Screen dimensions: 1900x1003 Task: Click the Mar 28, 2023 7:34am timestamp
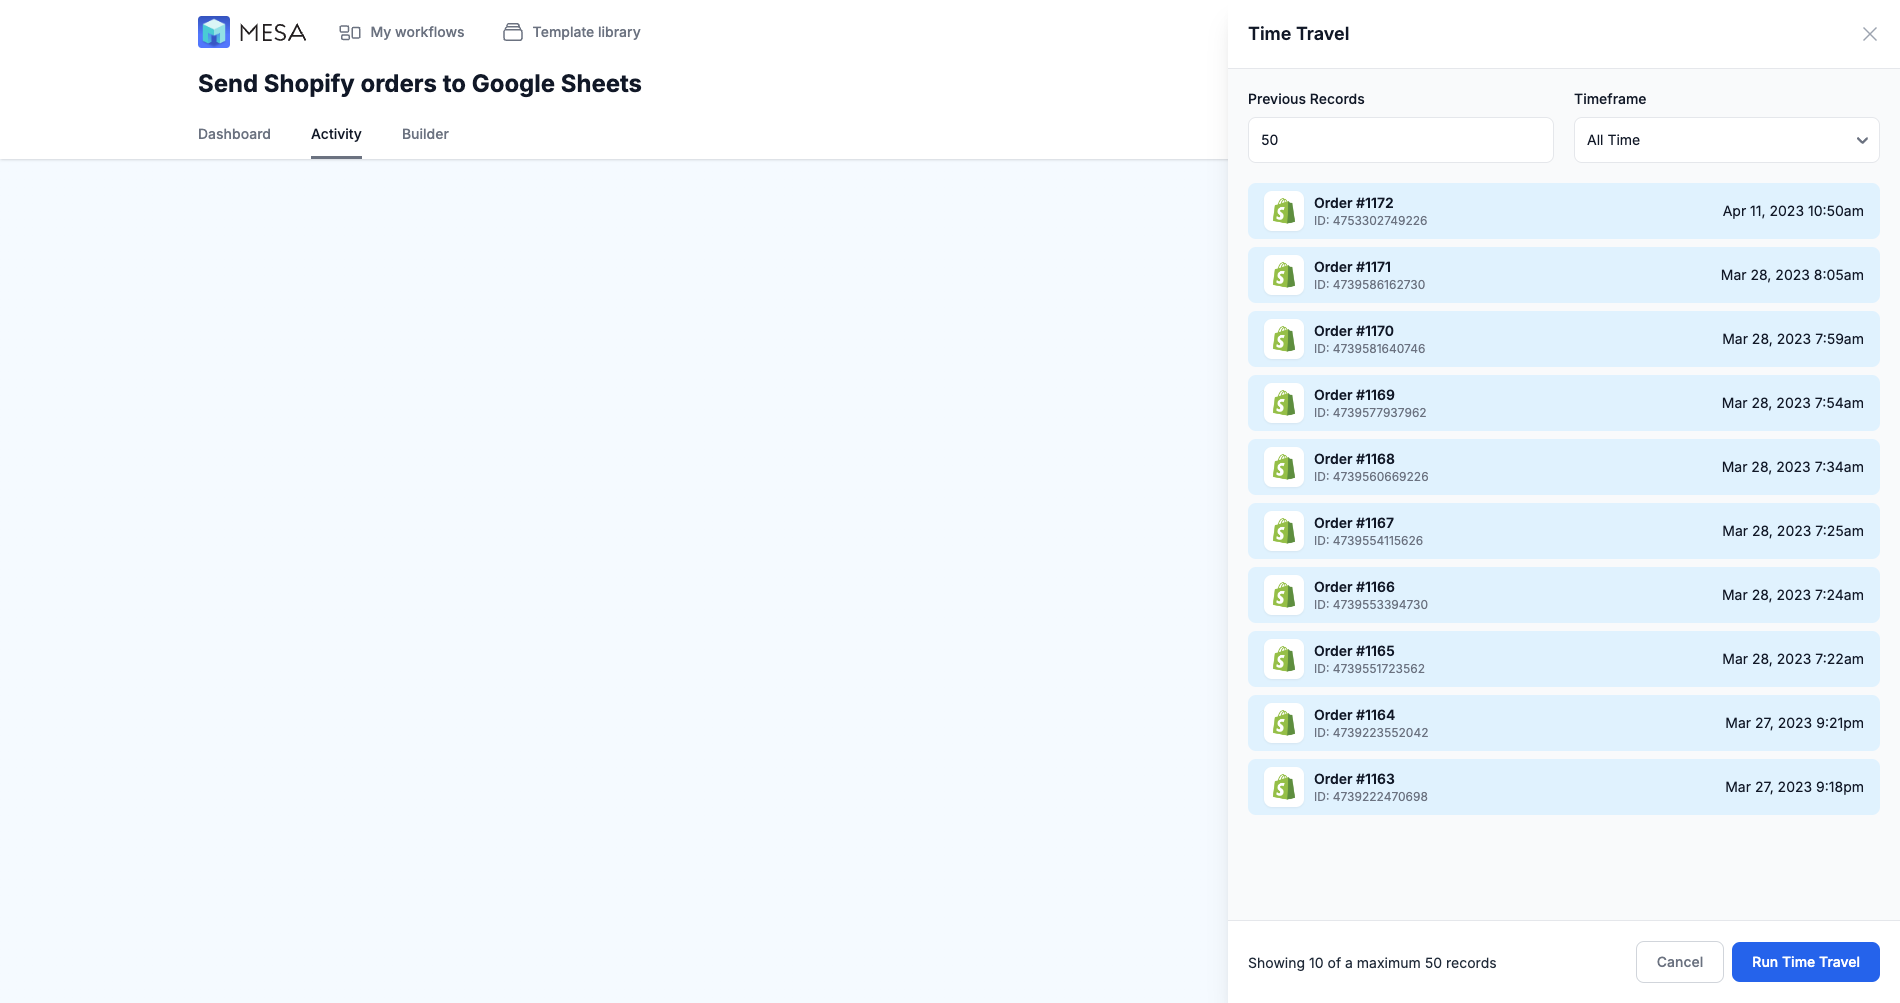tap(1793, 467)
